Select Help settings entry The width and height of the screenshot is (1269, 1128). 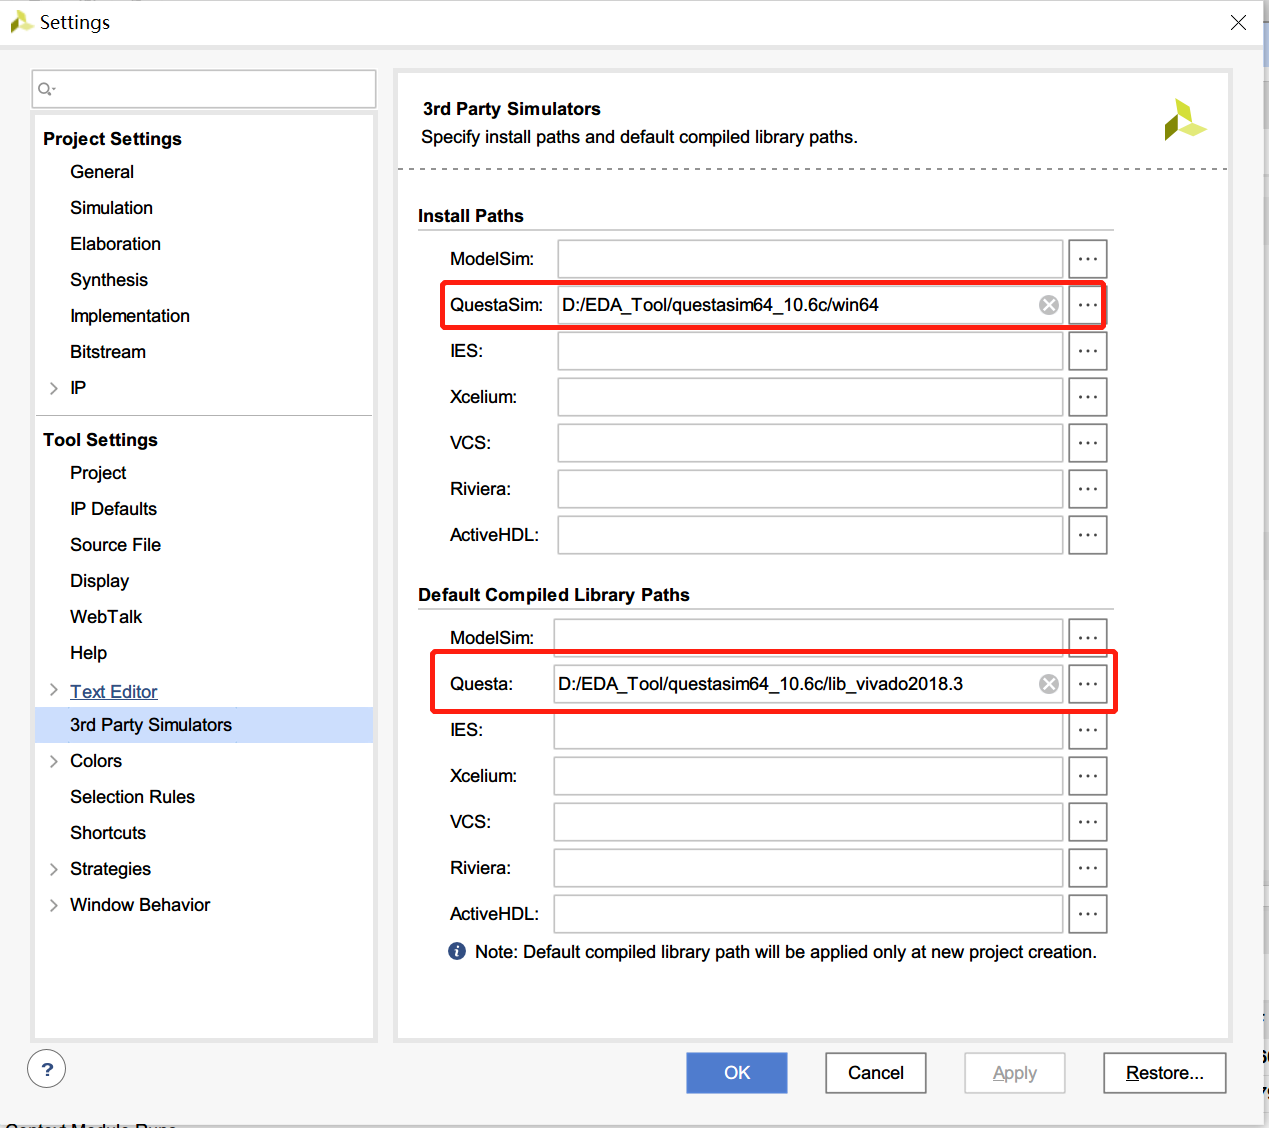pos(88,653)
